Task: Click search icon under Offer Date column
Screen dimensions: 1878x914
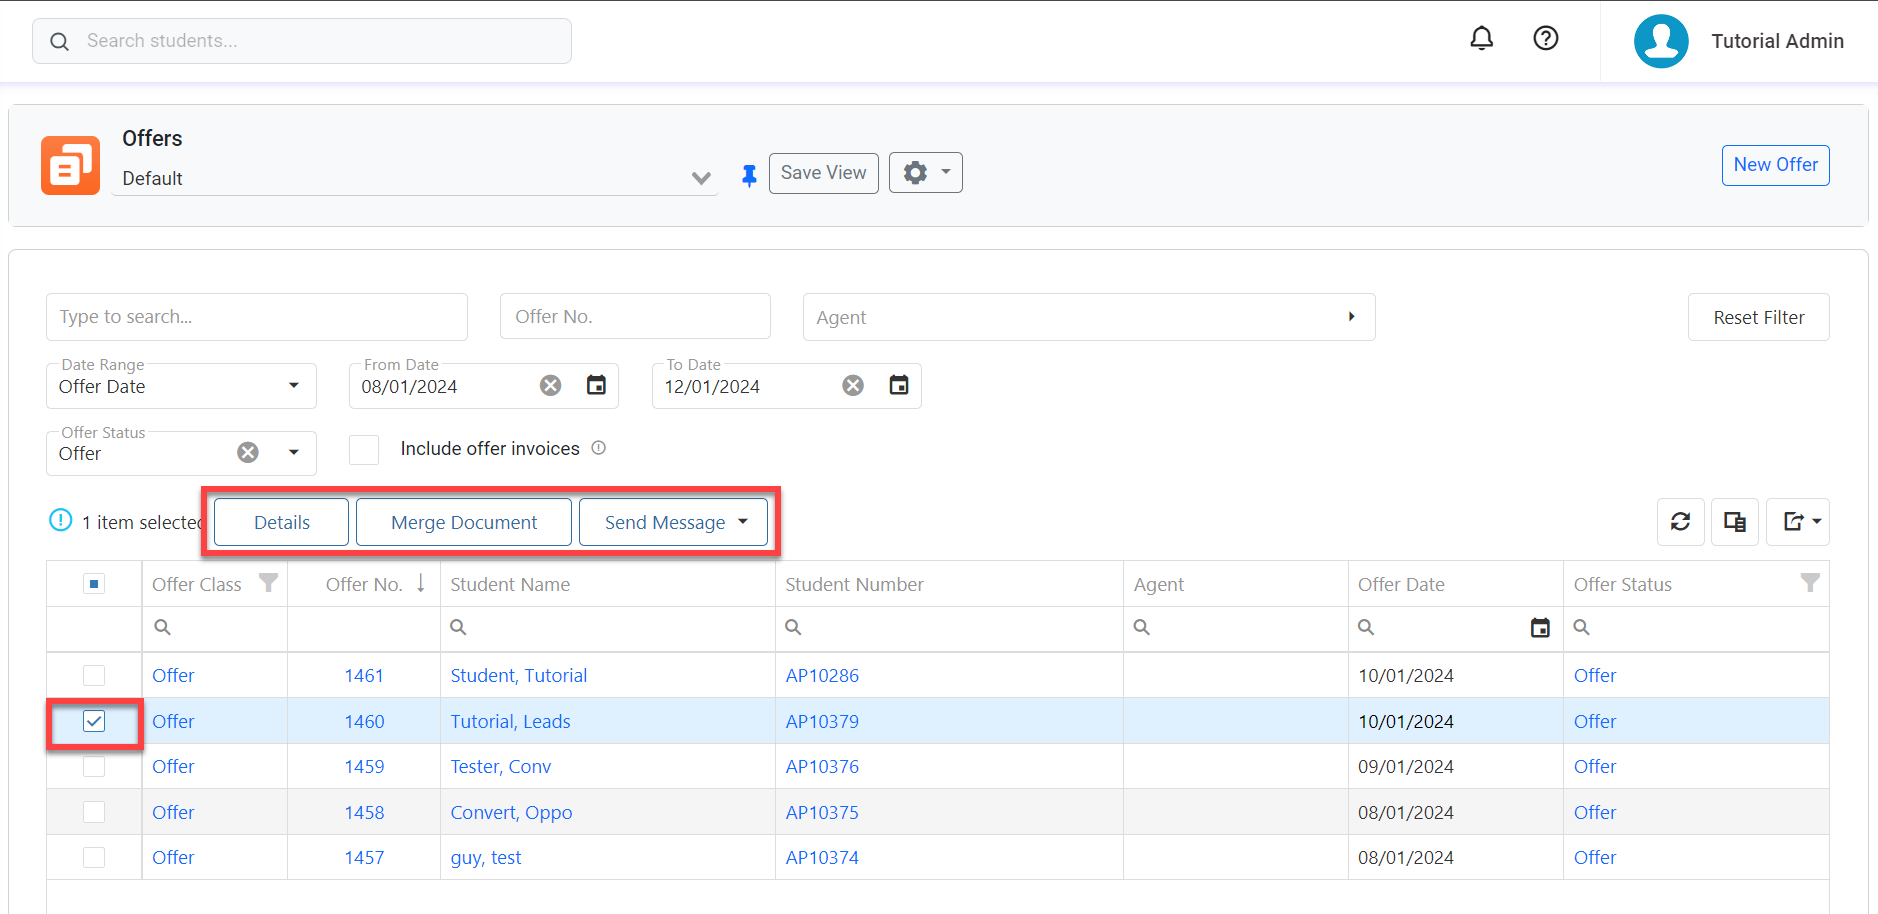Action: (1366, 627)
